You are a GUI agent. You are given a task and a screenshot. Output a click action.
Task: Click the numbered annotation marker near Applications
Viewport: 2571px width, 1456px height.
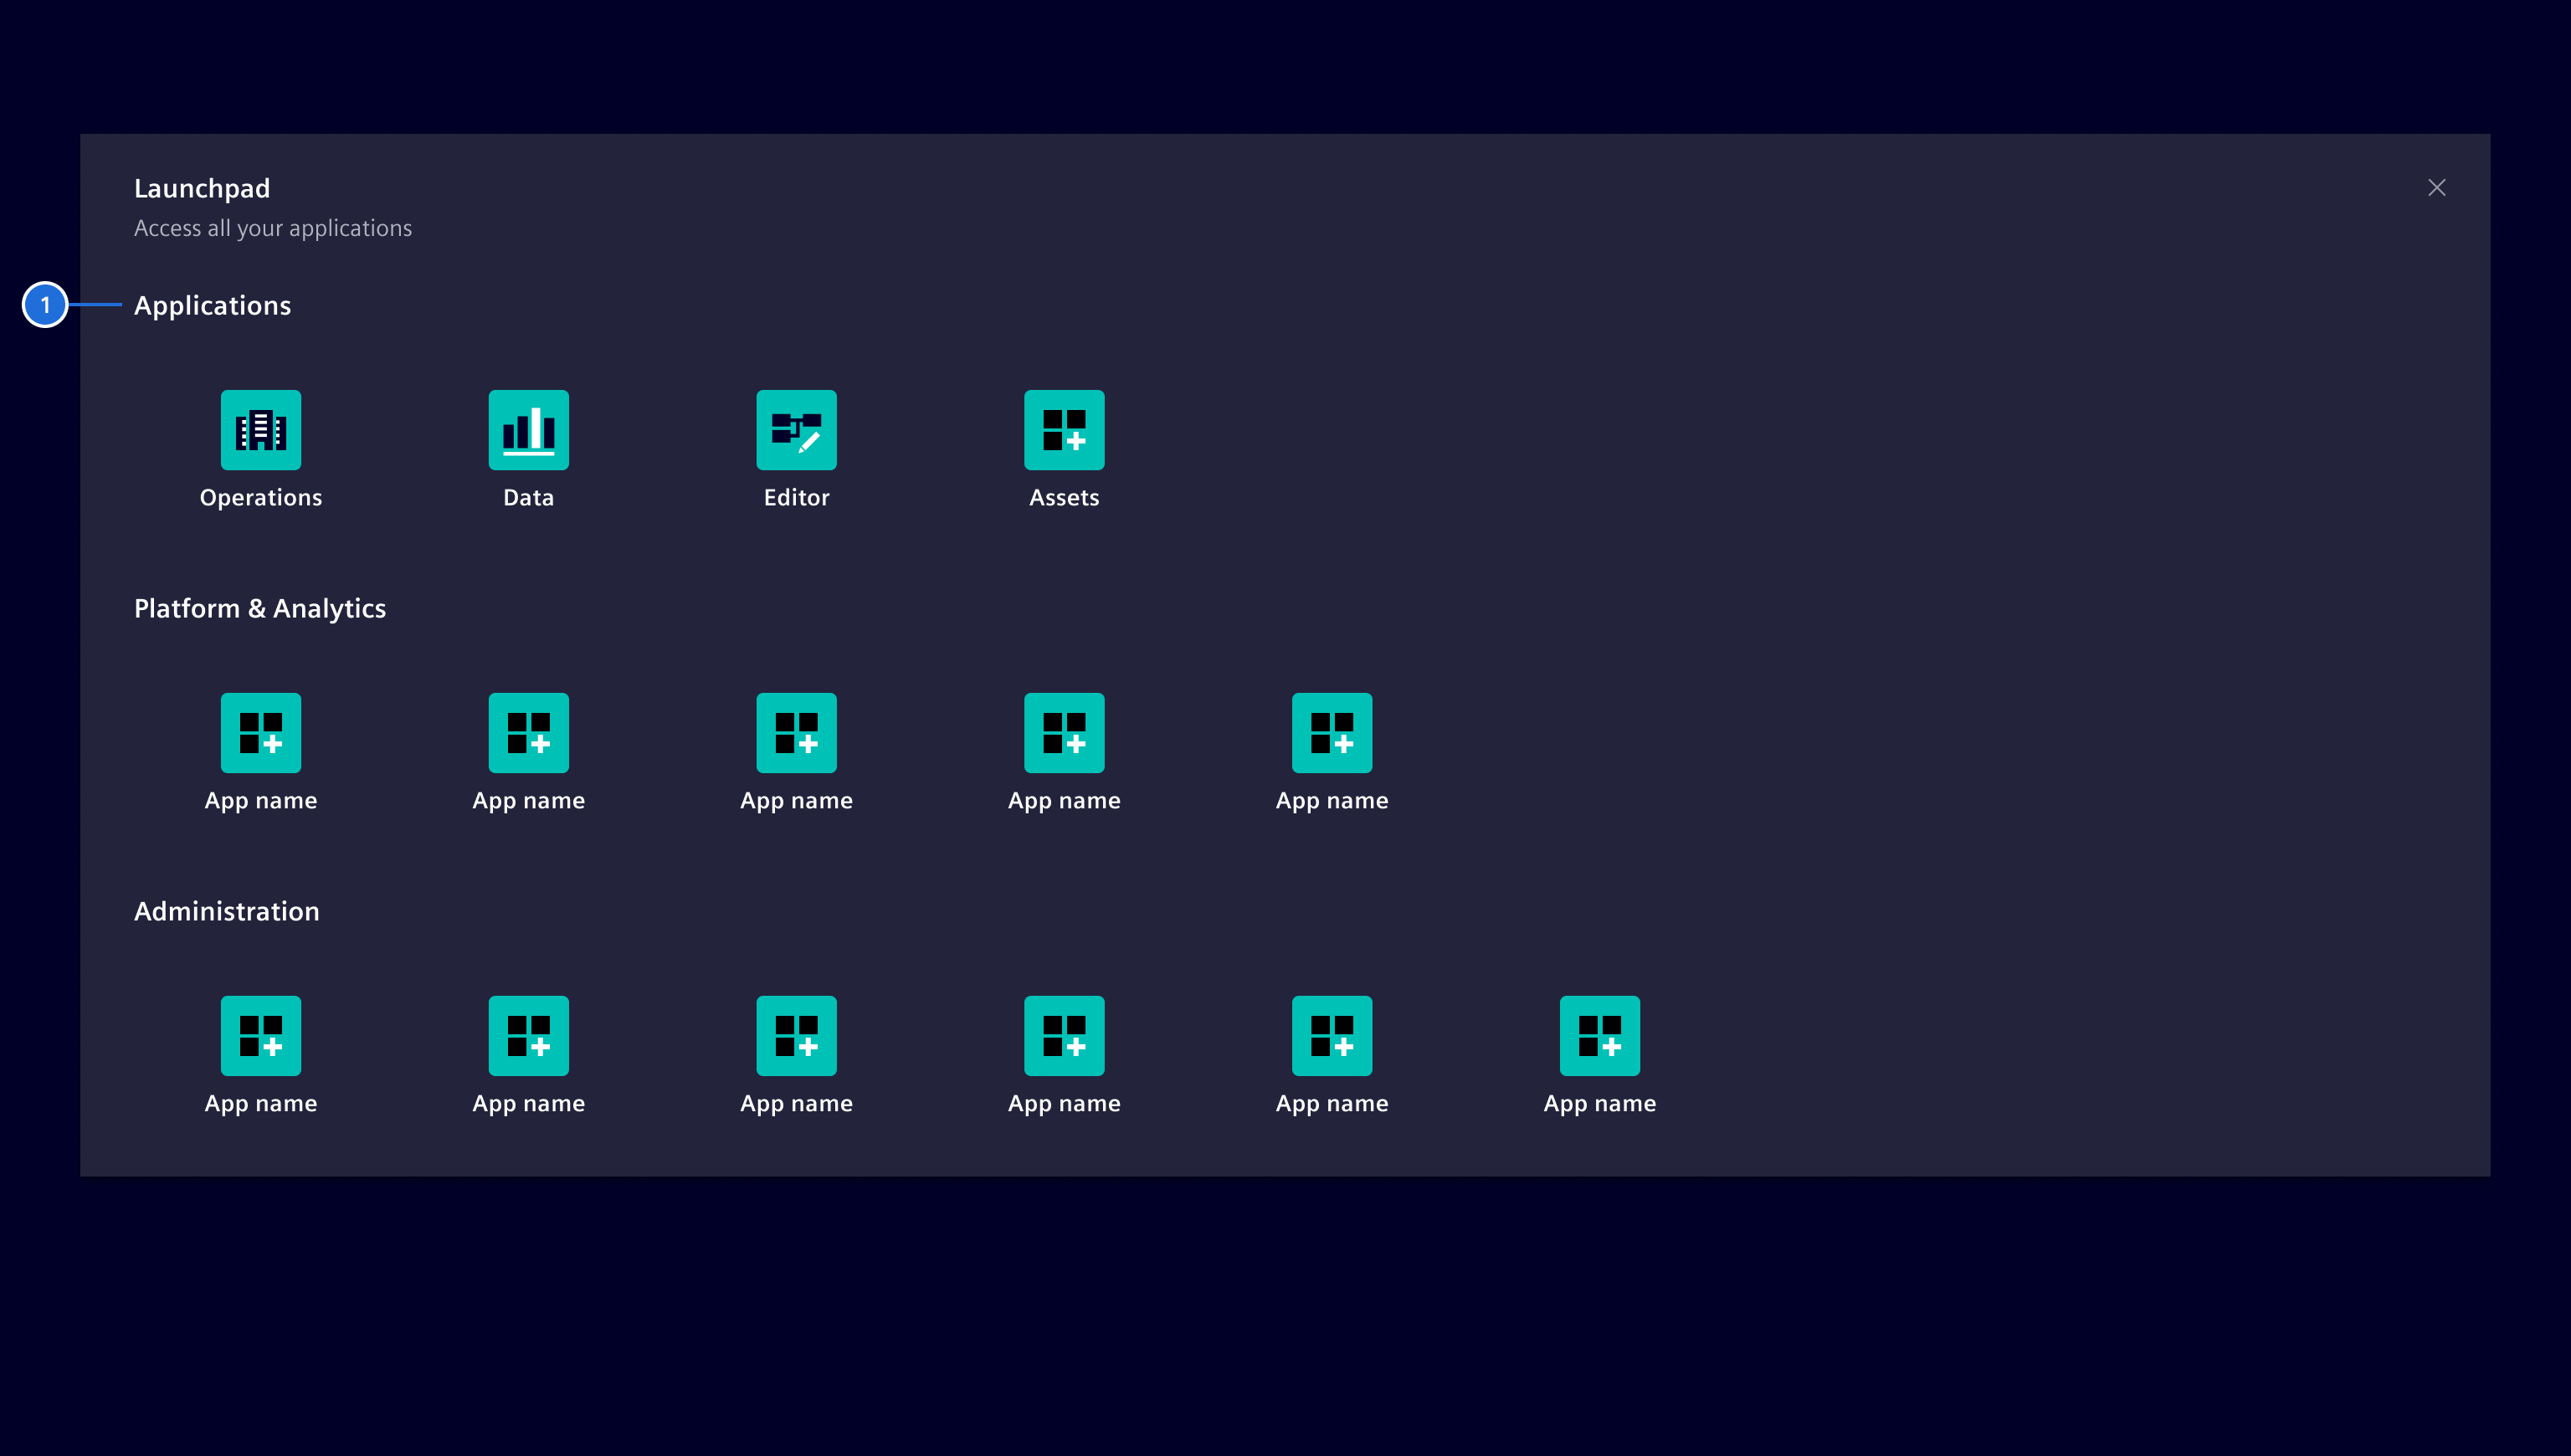tap(45, 305)
